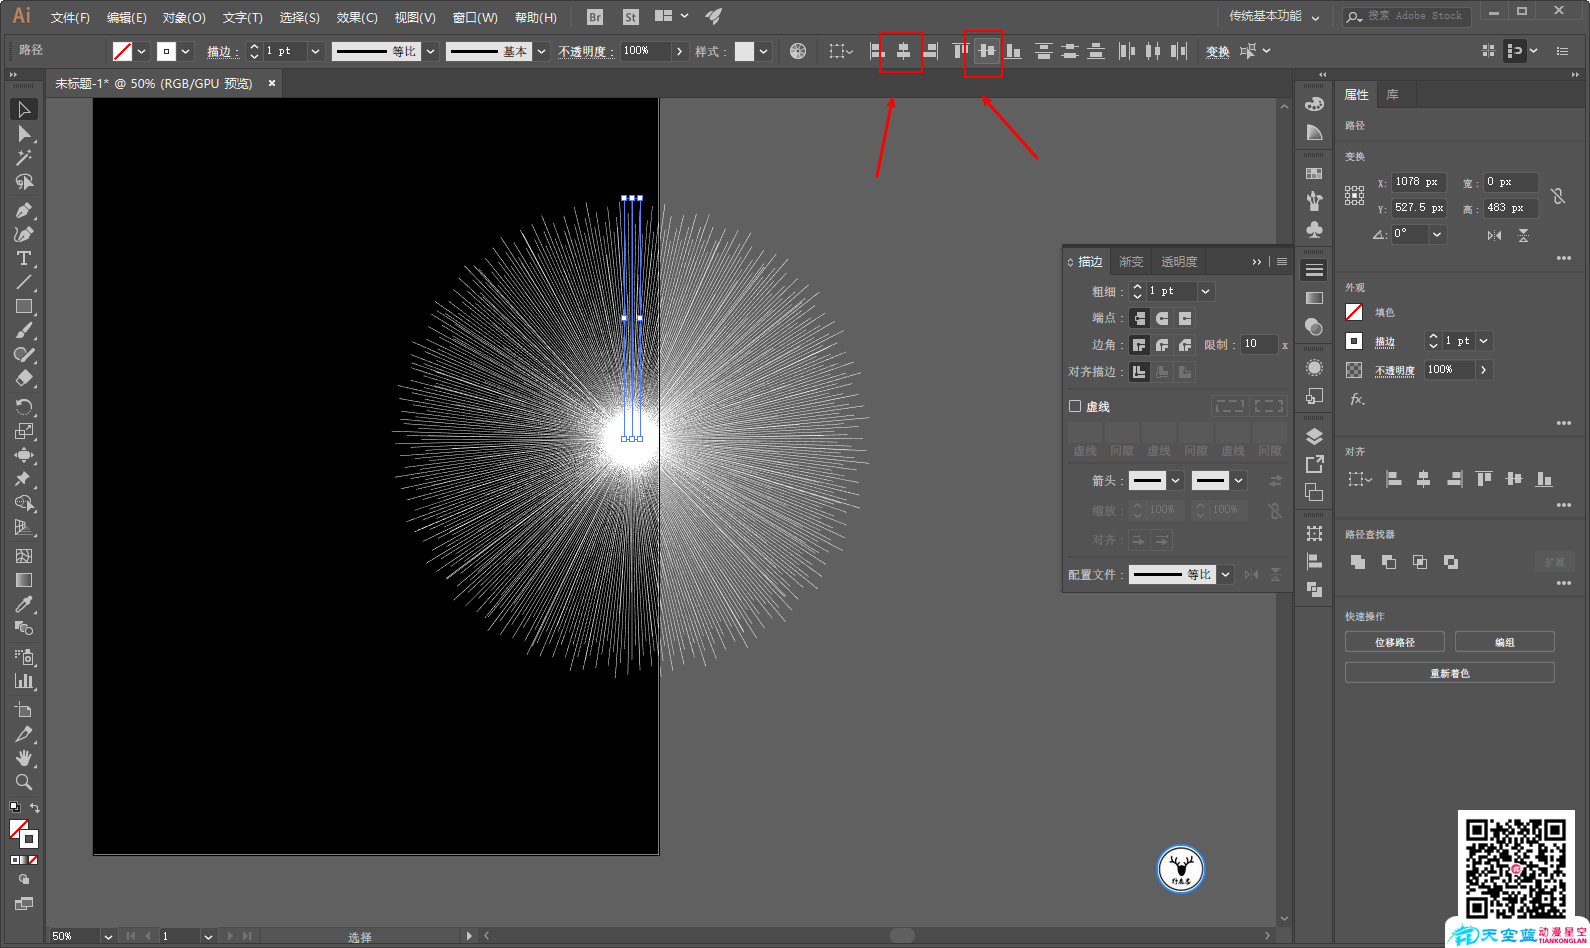
Task: Open Recolor Artwork wheel icon in control bar
Action: coord(798,51)
